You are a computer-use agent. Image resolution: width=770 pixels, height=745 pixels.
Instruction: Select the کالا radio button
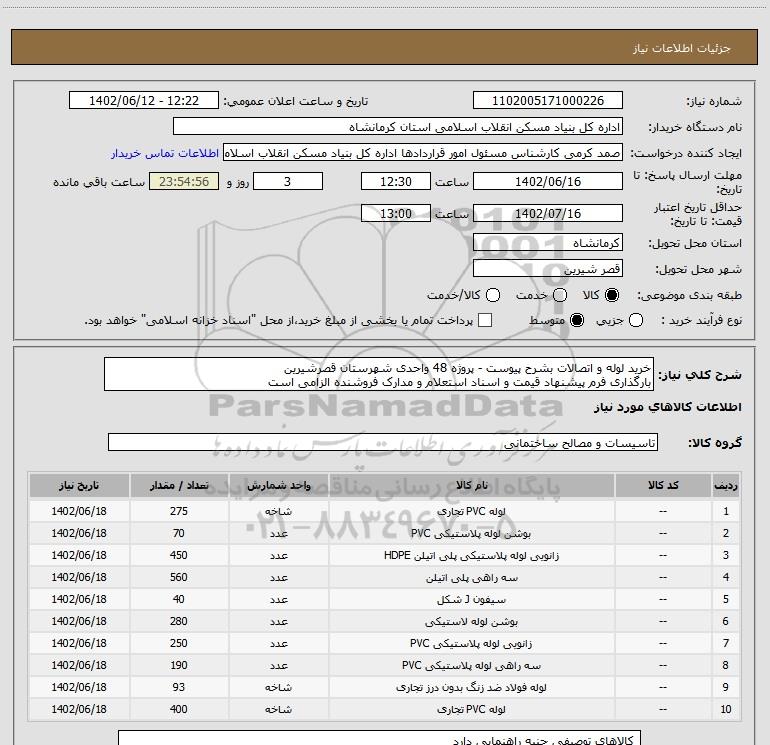click(612, 295)
